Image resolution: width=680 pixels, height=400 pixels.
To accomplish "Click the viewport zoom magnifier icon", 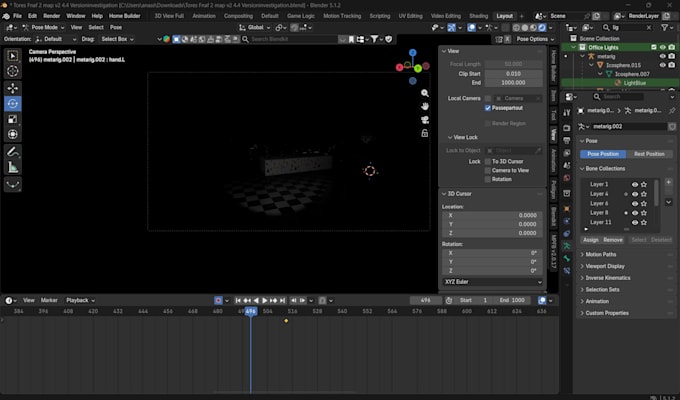I will point(425,93).
